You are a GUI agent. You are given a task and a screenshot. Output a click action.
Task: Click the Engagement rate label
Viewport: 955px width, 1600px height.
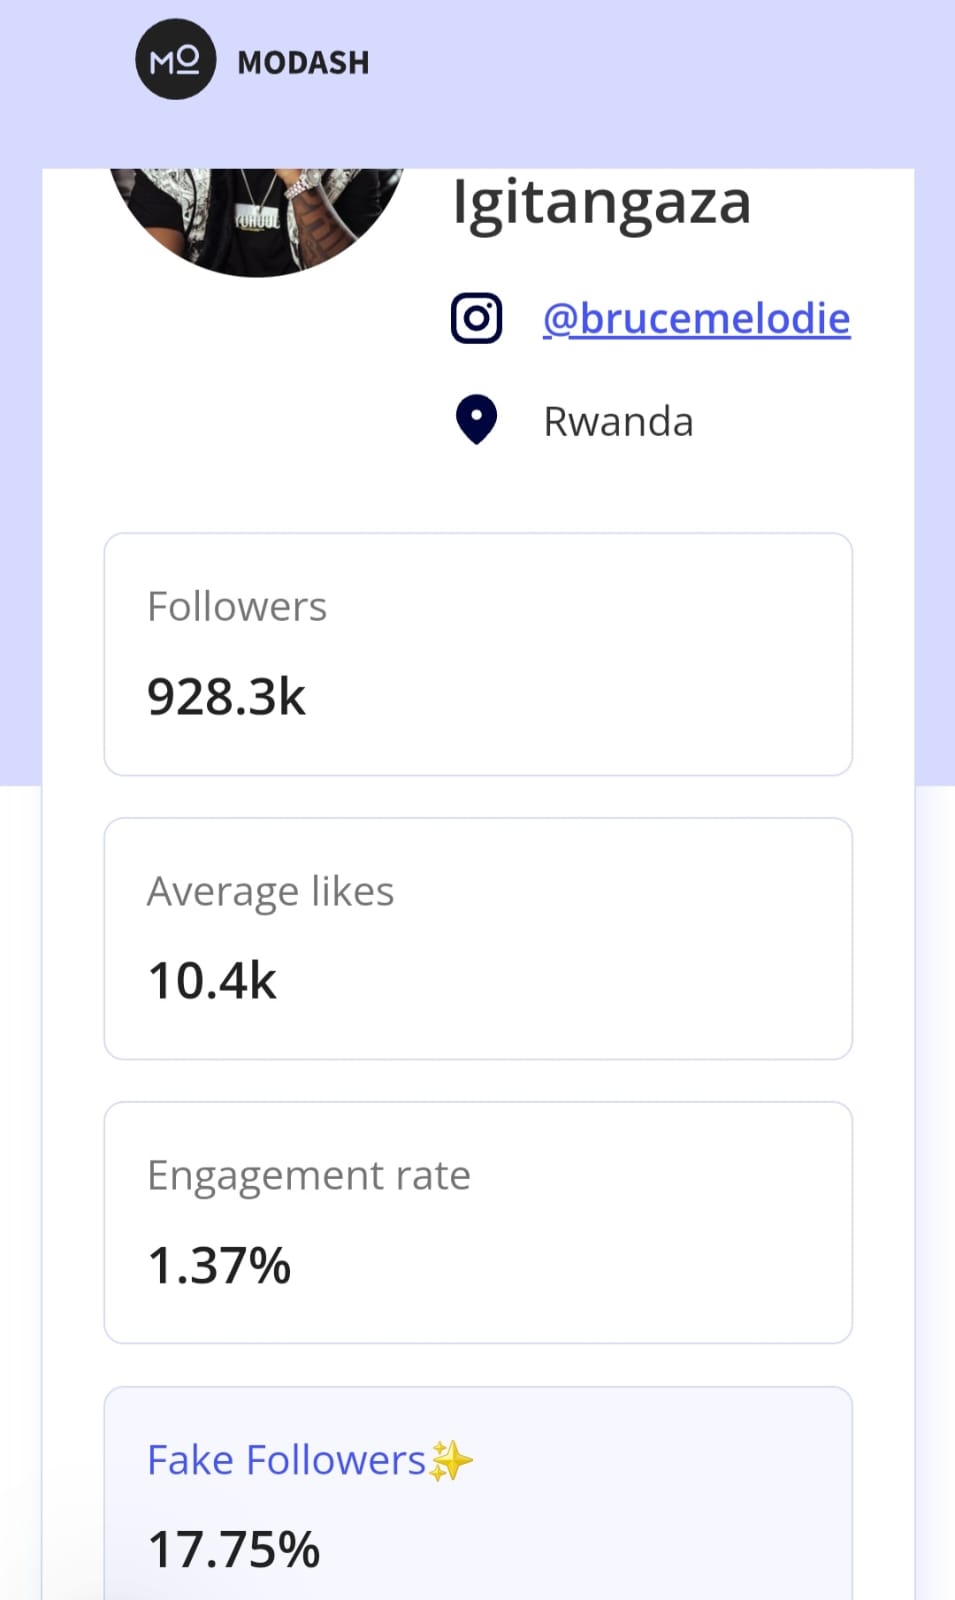coord(308,1175)
